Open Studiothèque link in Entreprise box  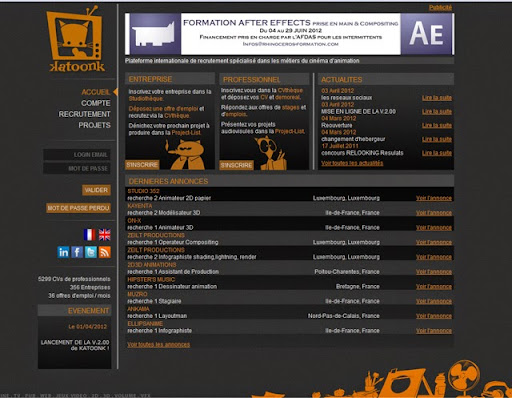click(x=146, y=99)
